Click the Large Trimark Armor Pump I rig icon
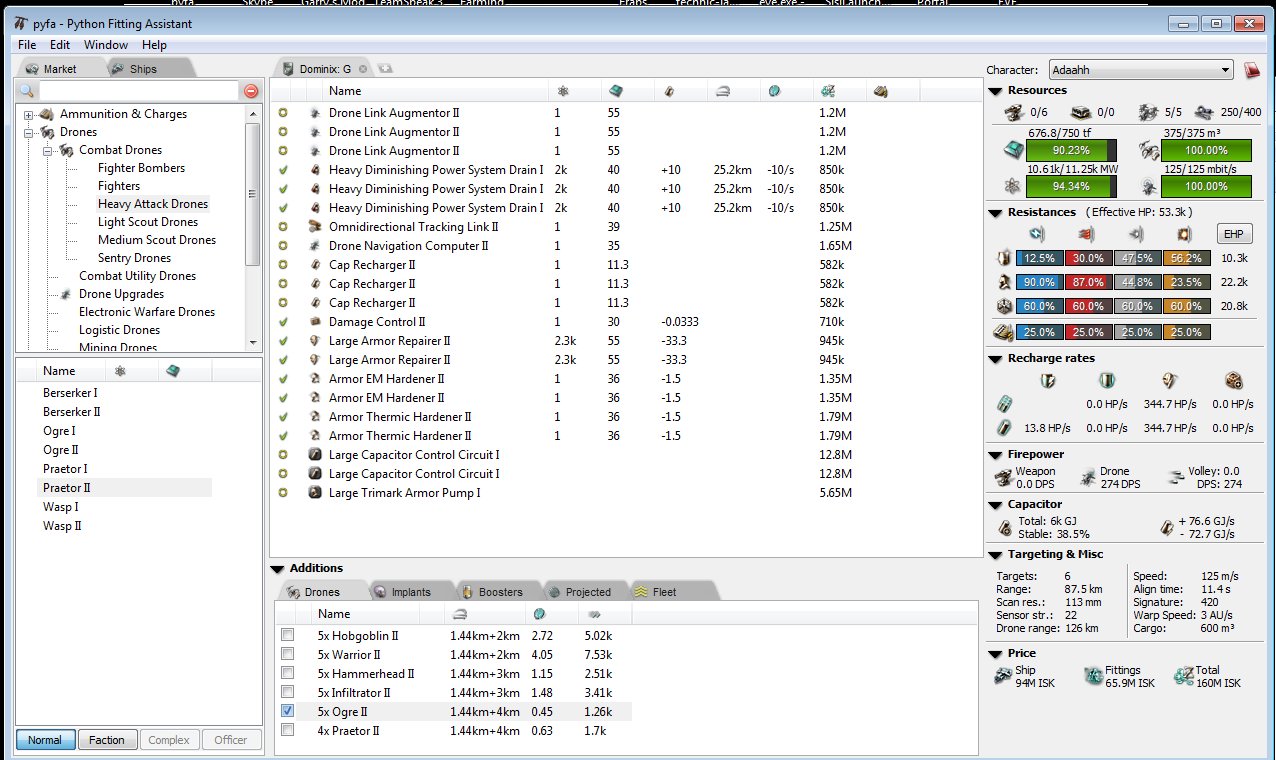The image size is (1276, 760). tap(315, 493)
